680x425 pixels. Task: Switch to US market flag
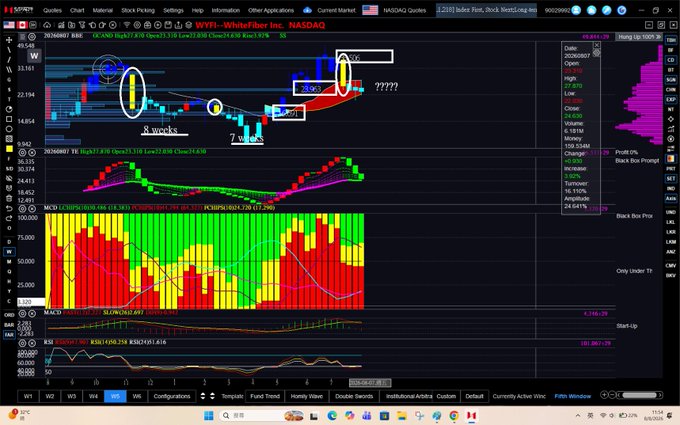[x=9, y=25]
